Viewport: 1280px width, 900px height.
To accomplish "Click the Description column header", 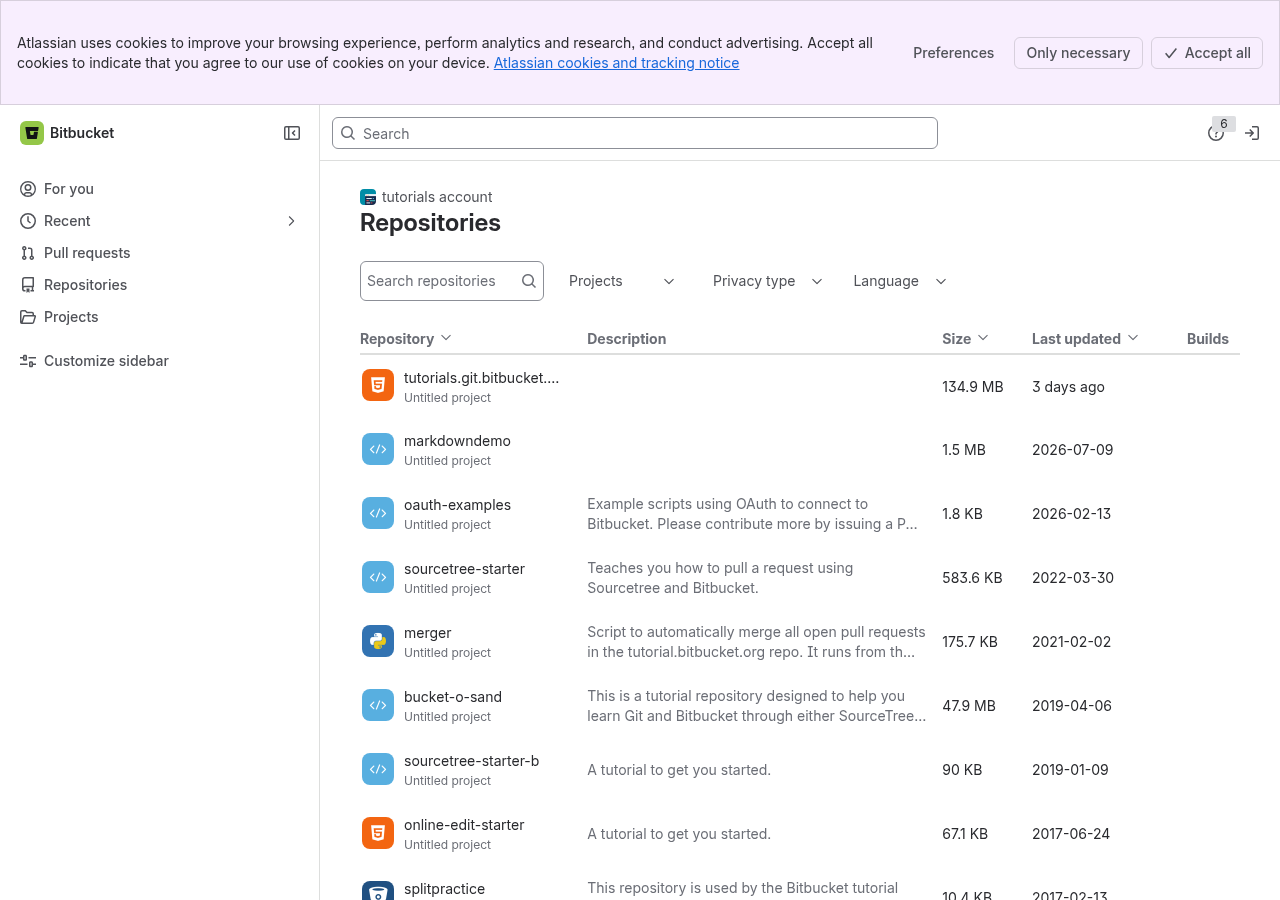I will [626, 339].
